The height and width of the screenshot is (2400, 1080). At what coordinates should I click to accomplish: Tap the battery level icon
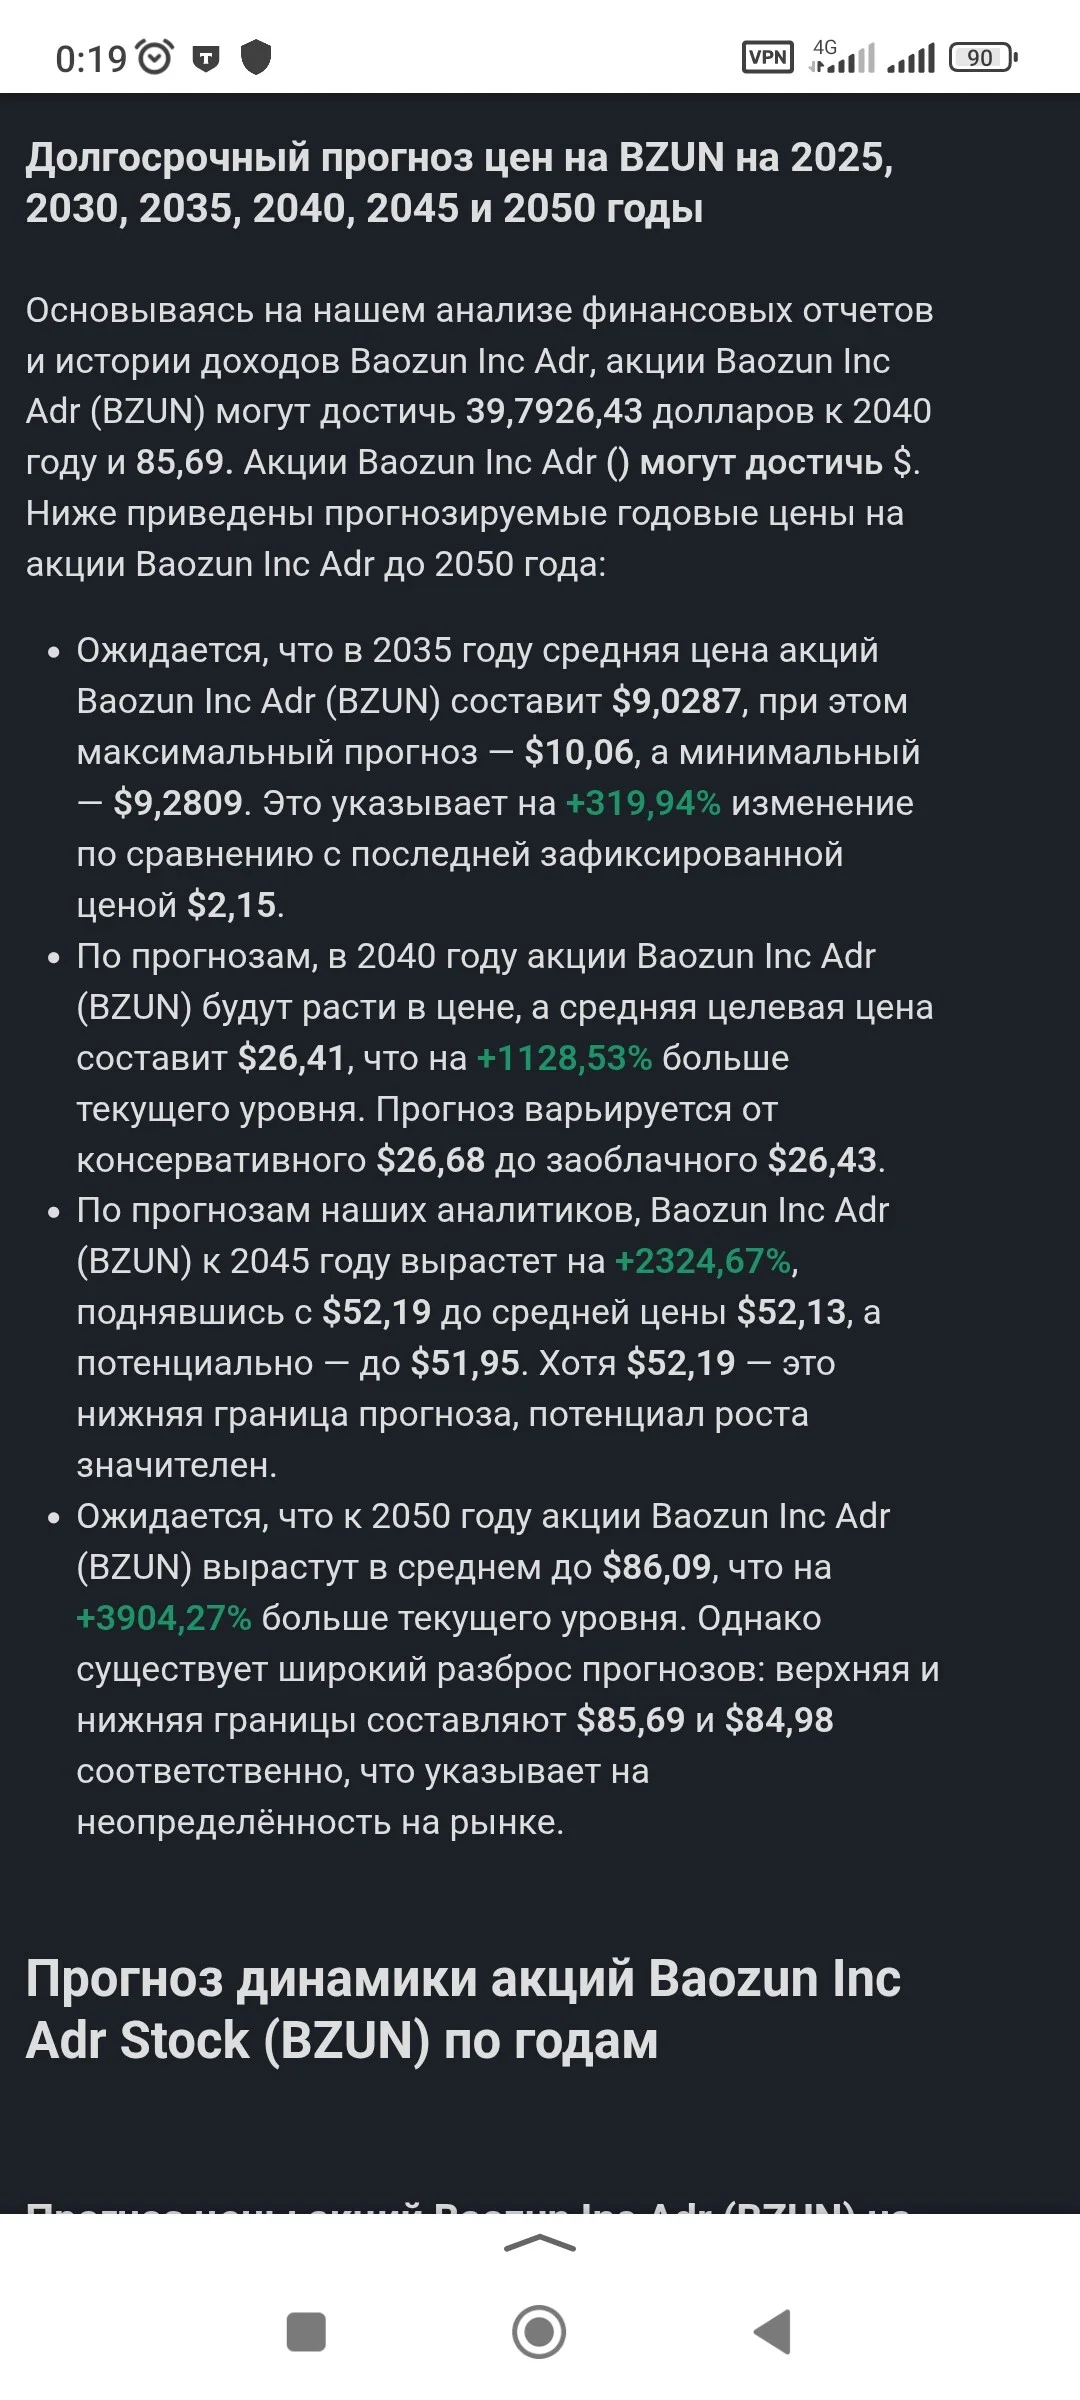coord(982,57)
